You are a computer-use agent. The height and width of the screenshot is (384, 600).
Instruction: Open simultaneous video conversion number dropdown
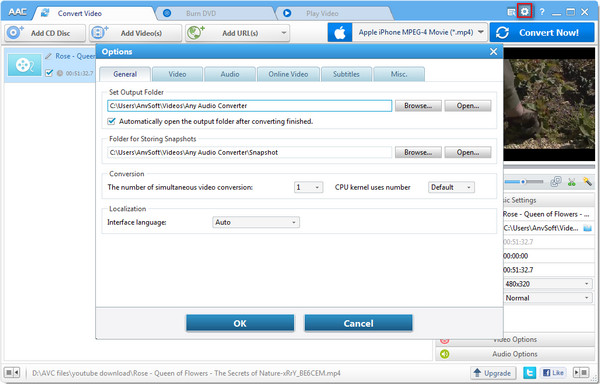308,187
